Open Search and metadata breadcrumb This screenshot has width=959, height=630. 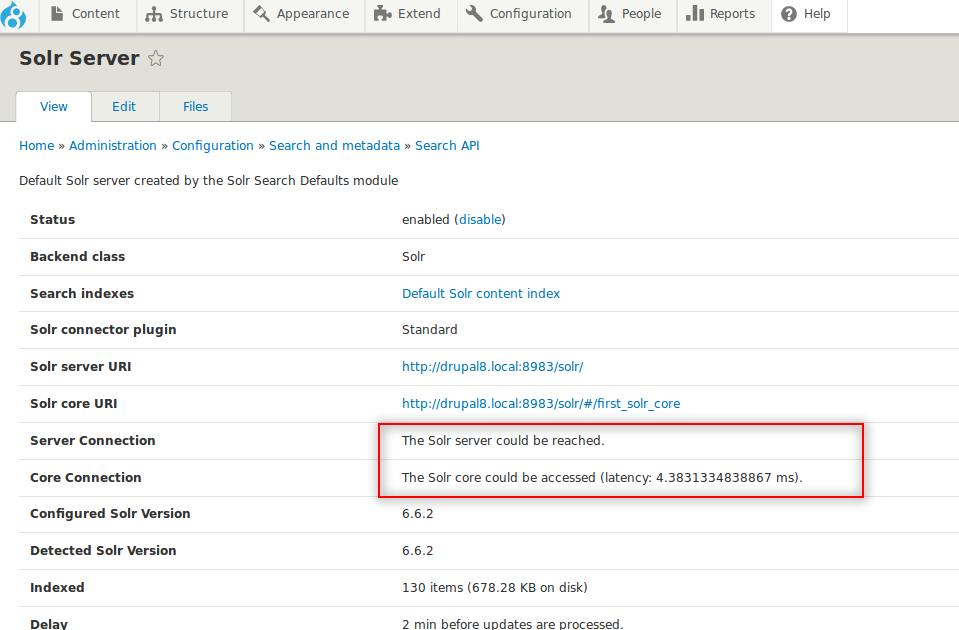point(335,146)
